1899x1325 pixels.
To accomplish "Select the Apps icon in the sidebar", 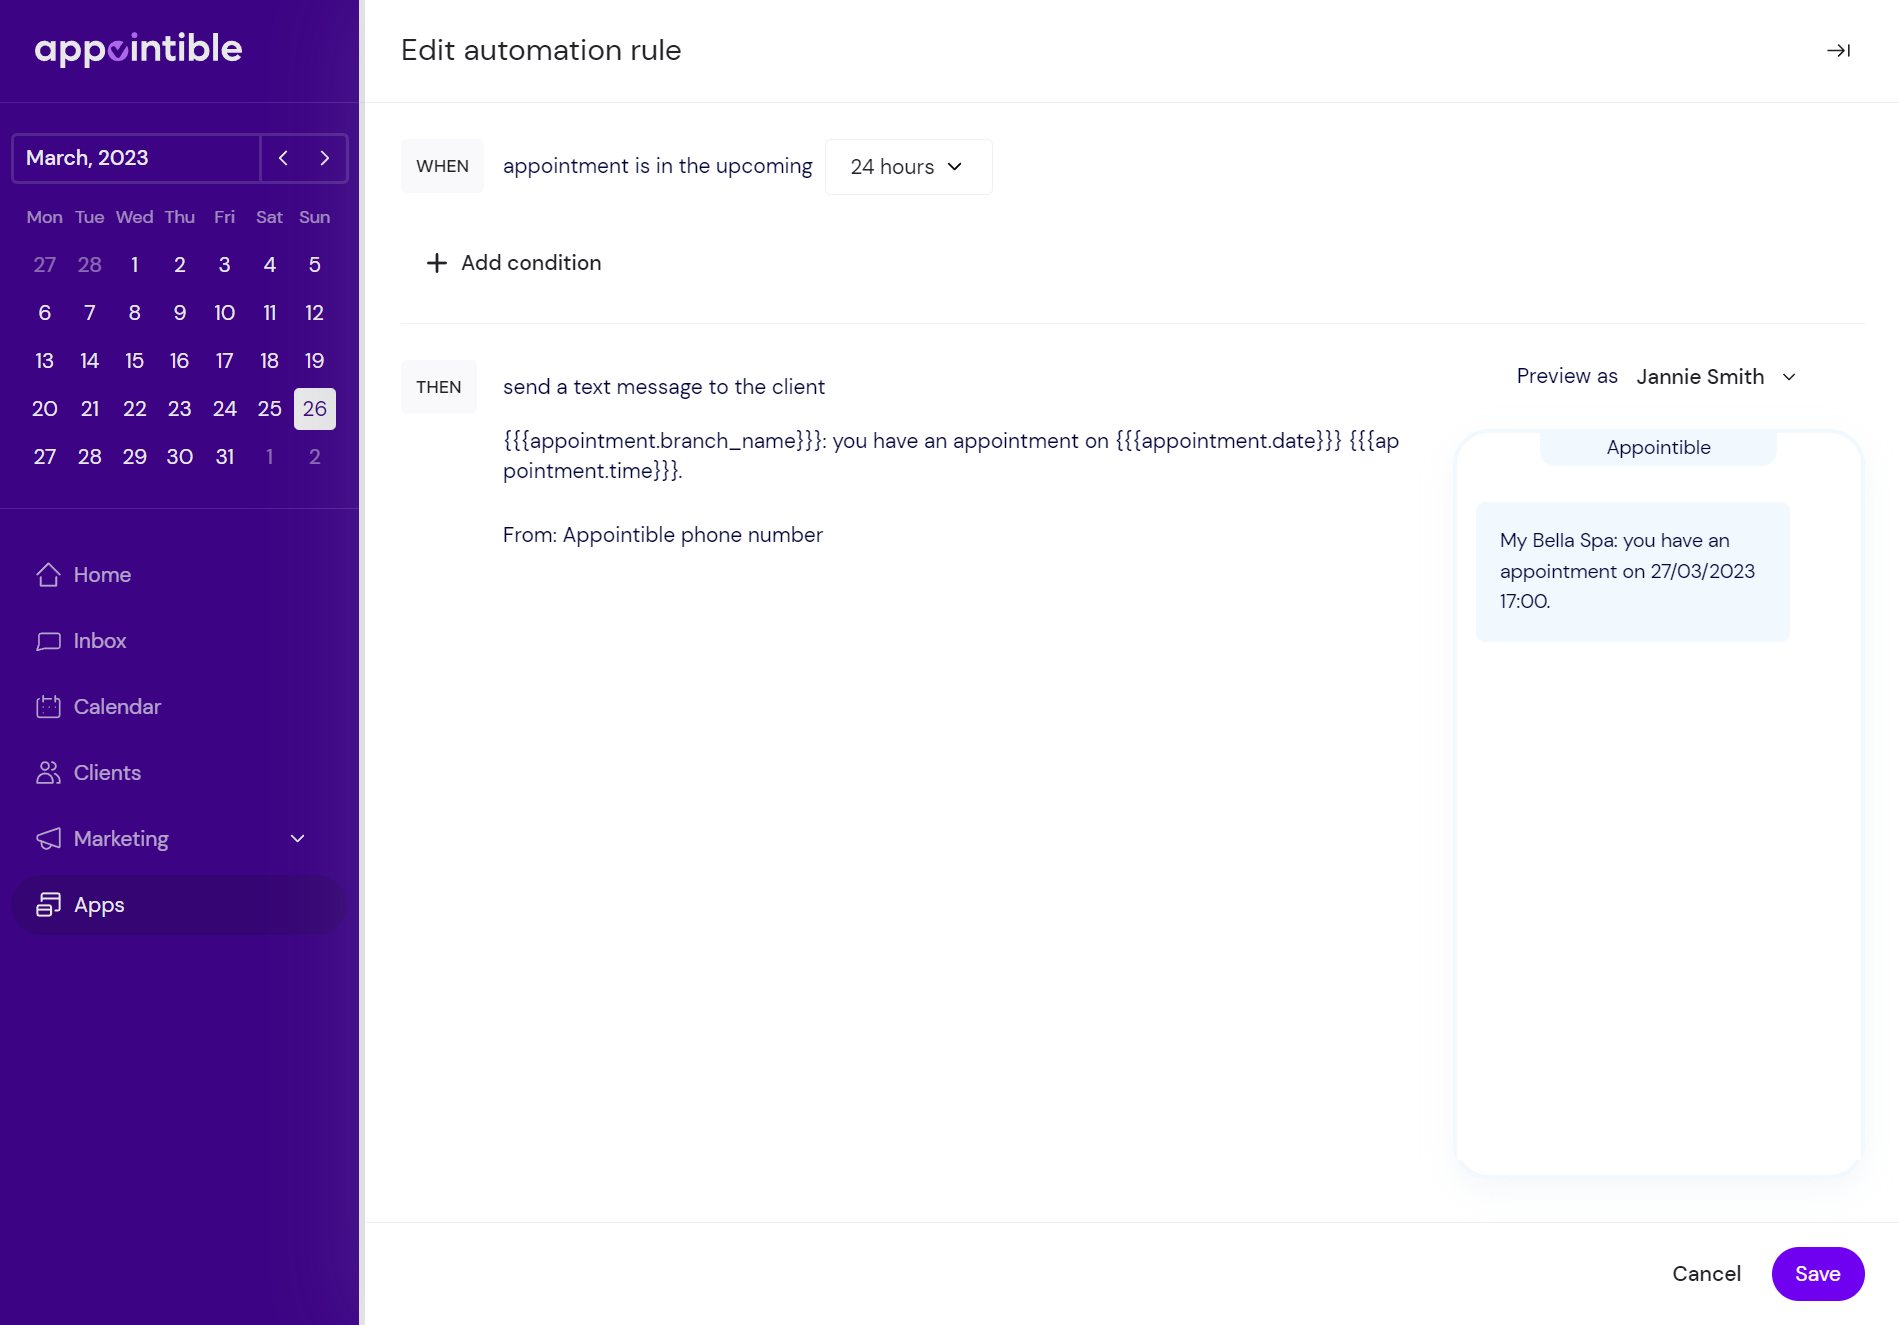I will click(x=47, y=904).
